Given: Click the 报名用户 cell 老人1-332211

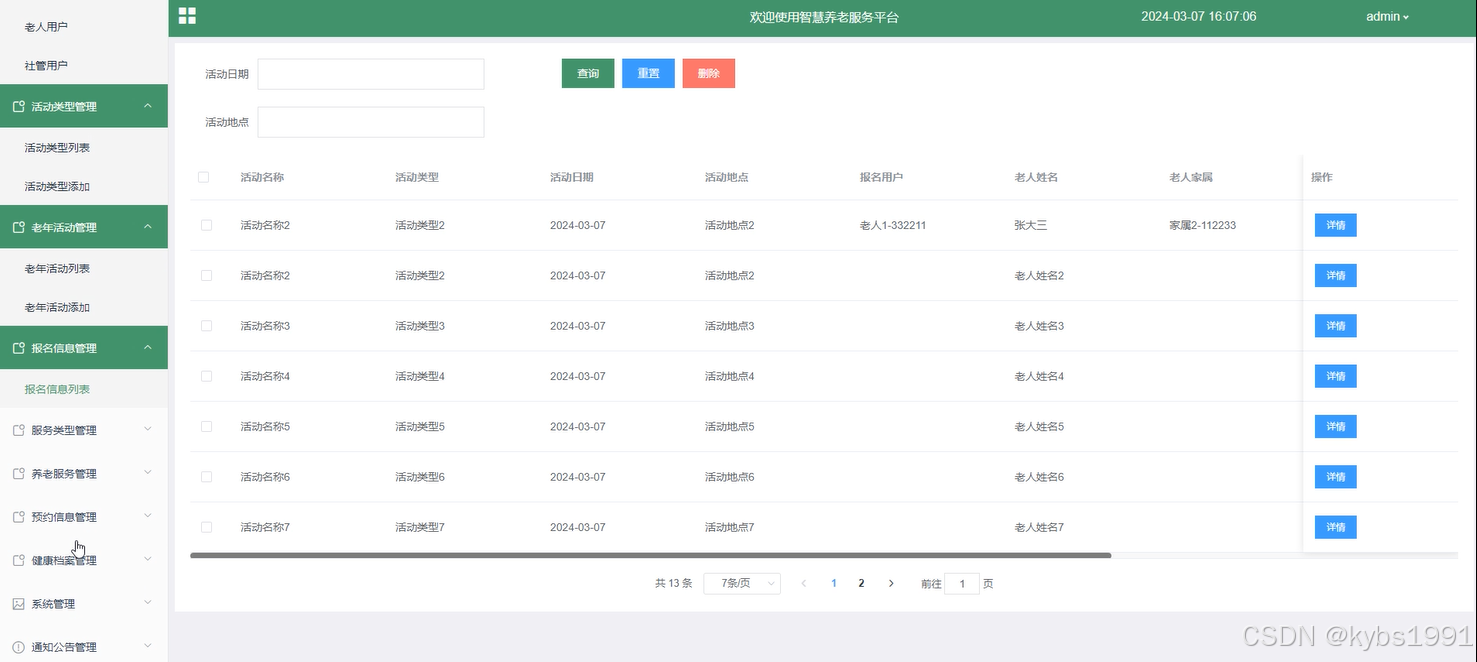Looking at the screenshot, I should [893, 225].
